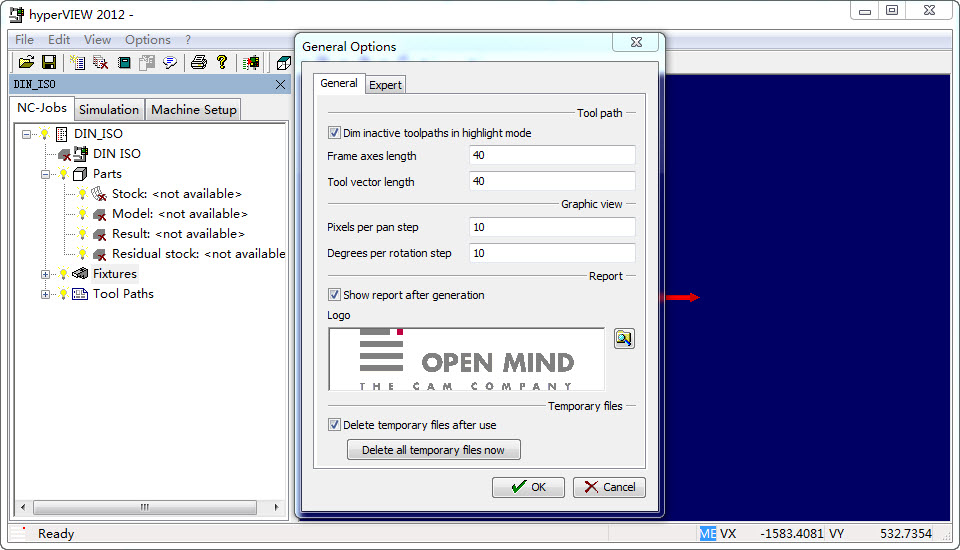The image size is (960, 550).
Task: Click the 3D cube view toolbar icon
Action: point(283,62)
